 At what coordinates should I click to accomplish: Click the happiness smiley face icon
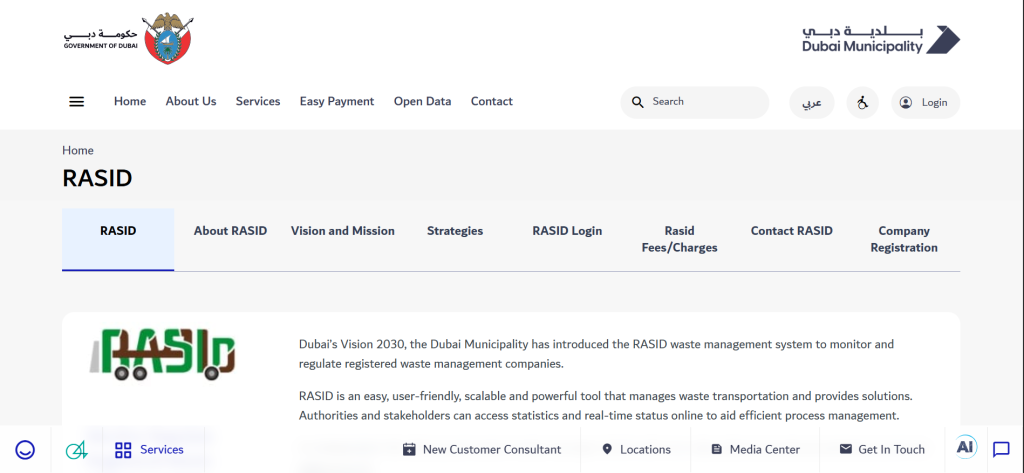click(25, 449)
